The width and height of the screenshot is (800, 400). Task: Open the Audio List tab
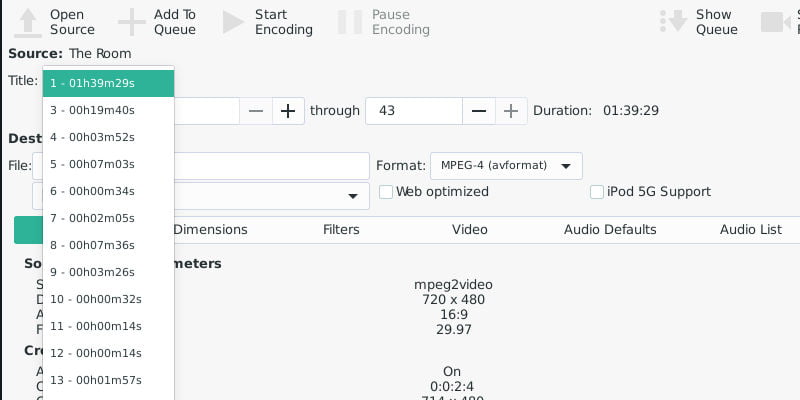pos(750,230)
